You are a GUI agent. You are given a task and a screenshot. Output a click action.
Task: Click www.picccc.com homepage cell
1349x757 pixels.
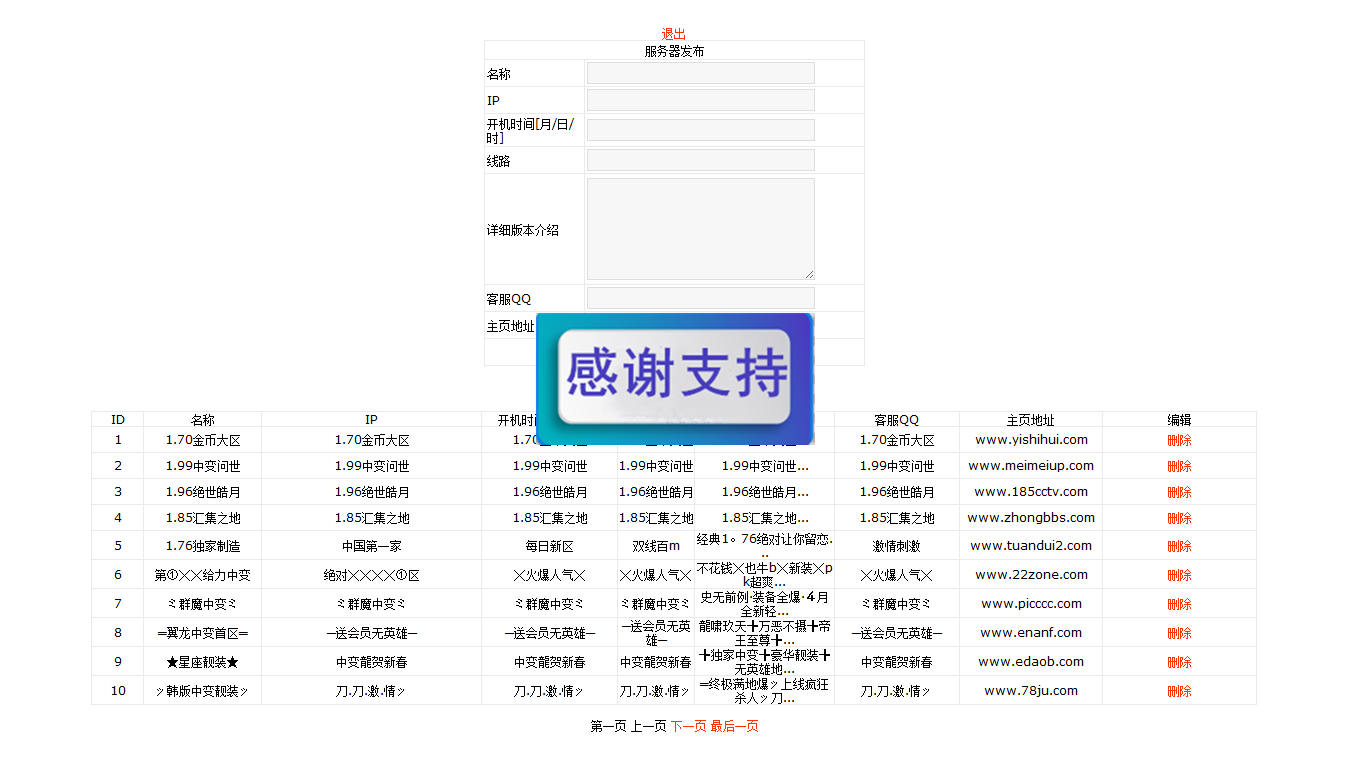coord(1031,604)
